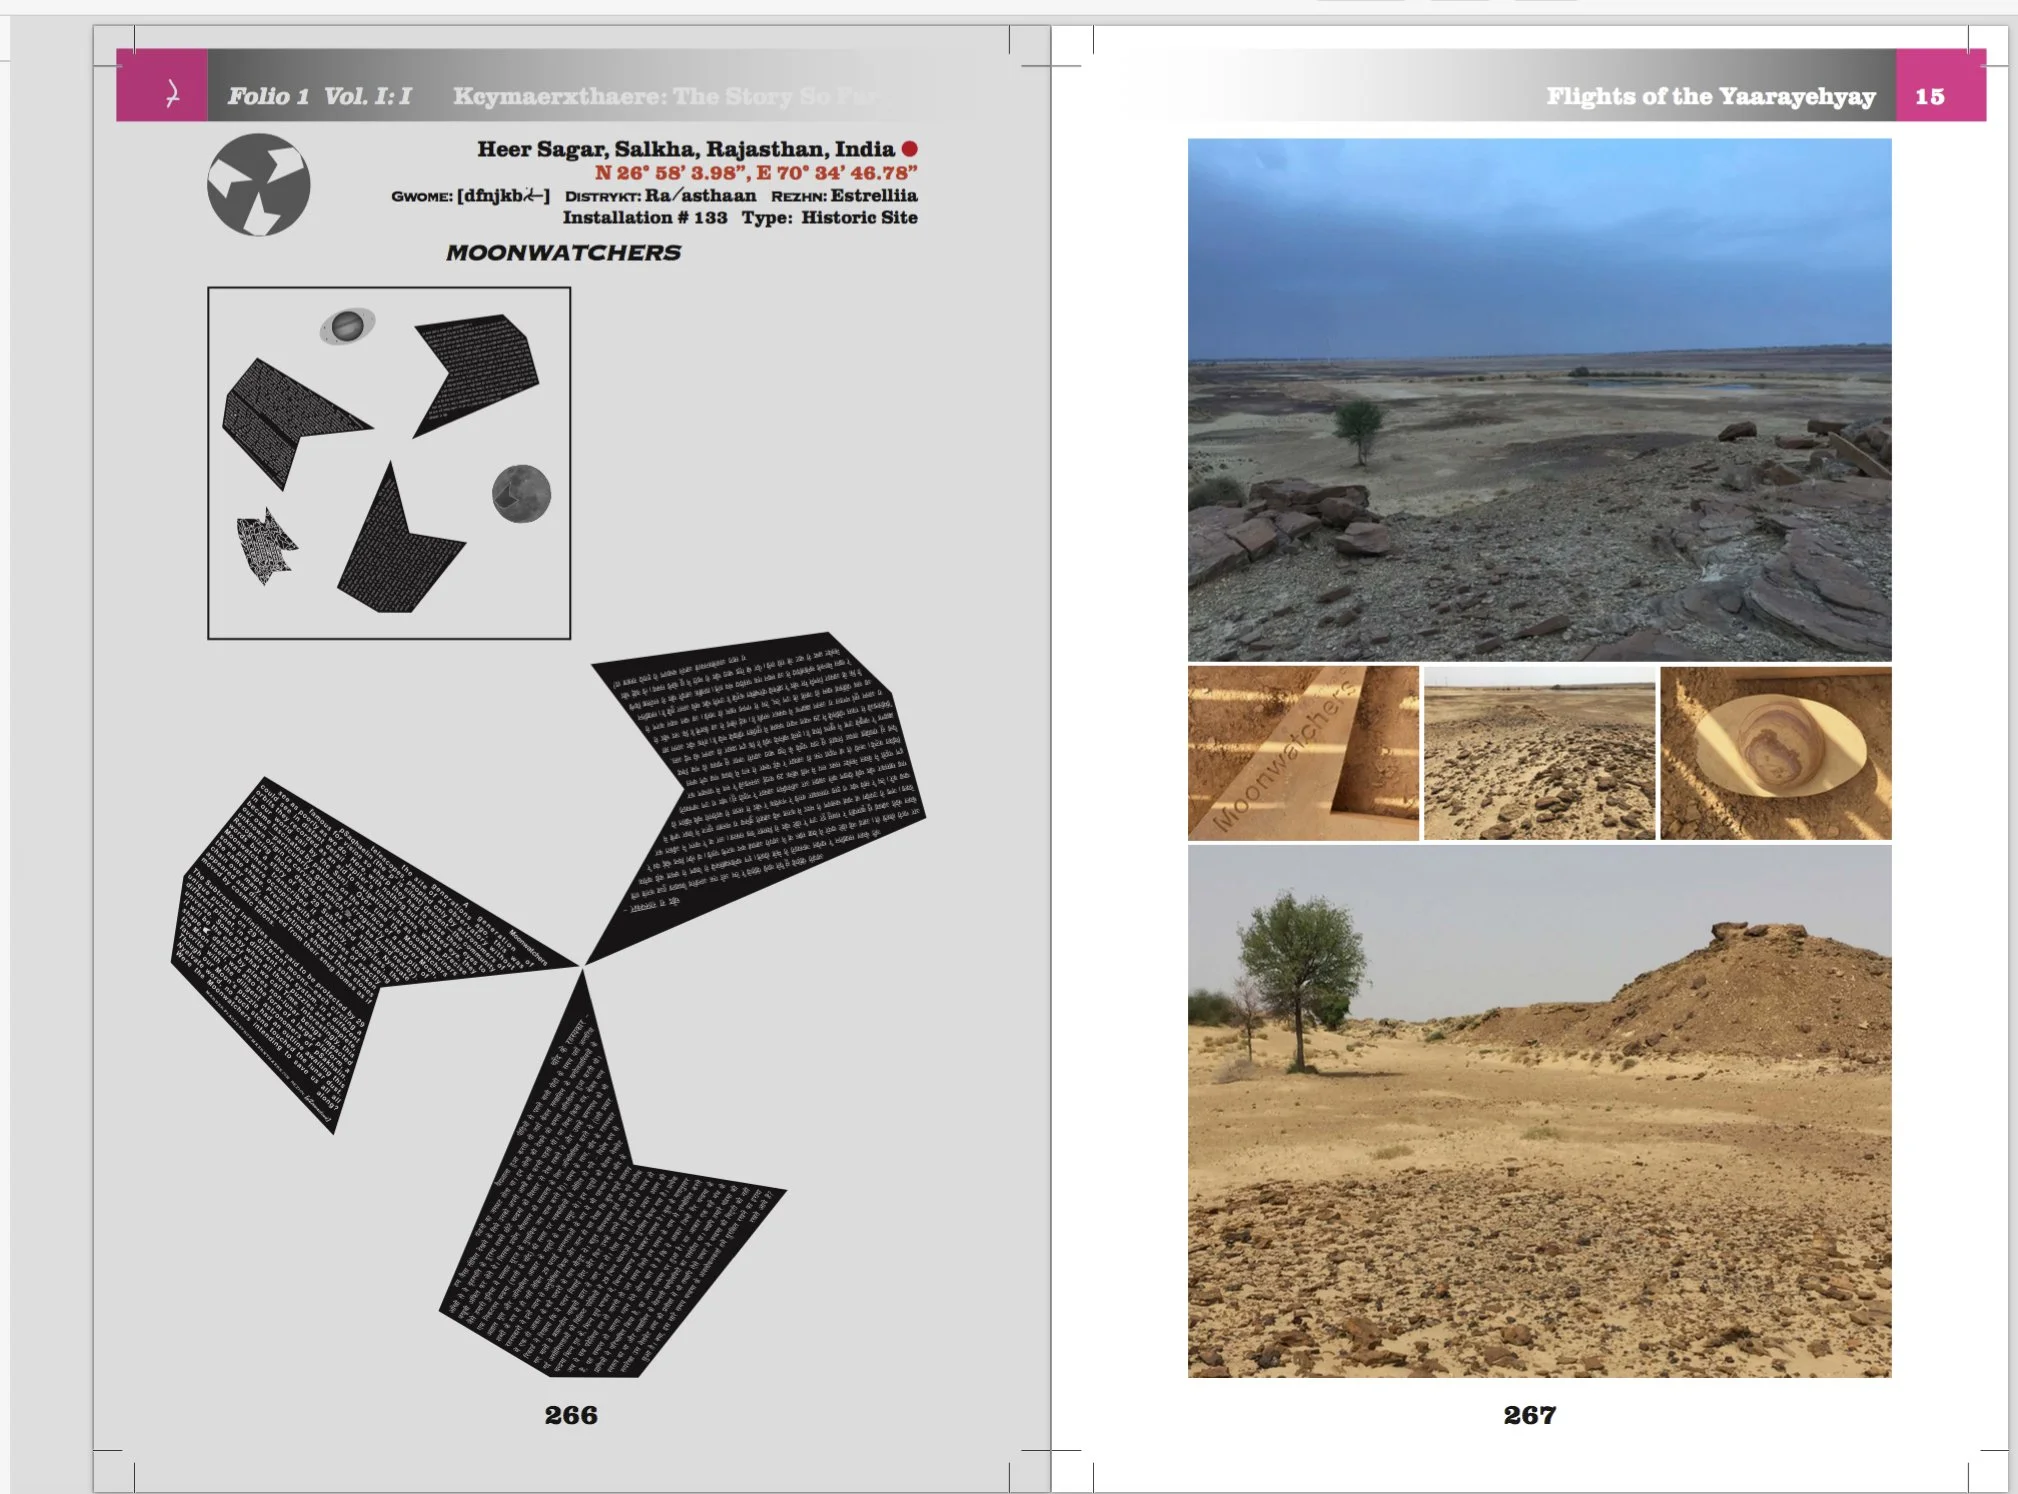The width and height of the screenshot is (2018, 1494).
Task: Select the middle rocky ground thumbnail photo
Action: coord(1539,753)
